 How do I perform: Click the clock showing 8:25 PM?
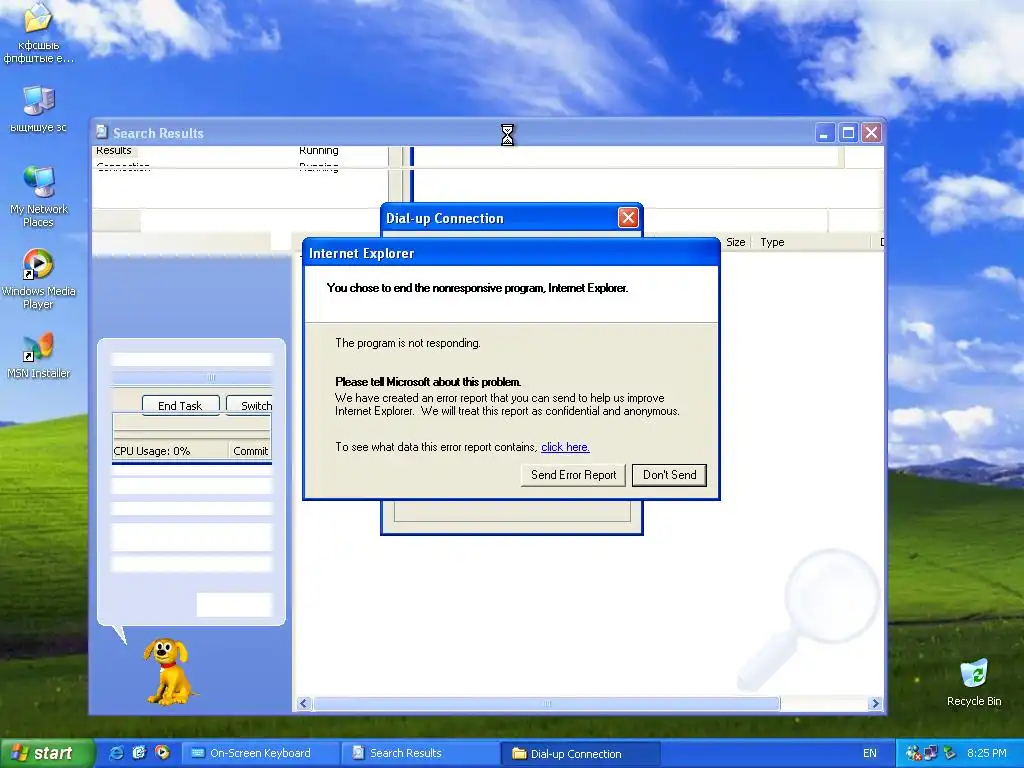coord(986,753)
